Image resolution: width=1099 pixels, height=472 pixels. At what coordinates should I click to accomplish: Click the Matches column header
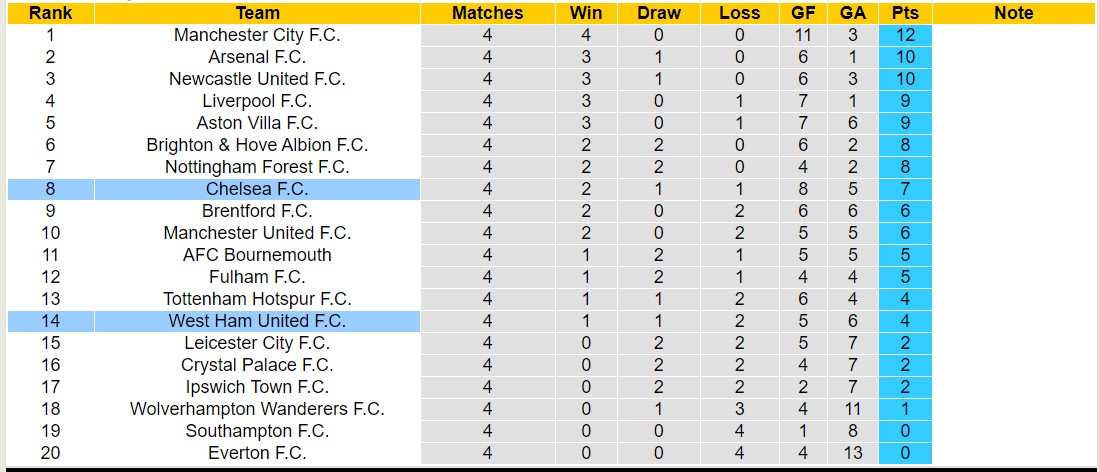[487, 13]
